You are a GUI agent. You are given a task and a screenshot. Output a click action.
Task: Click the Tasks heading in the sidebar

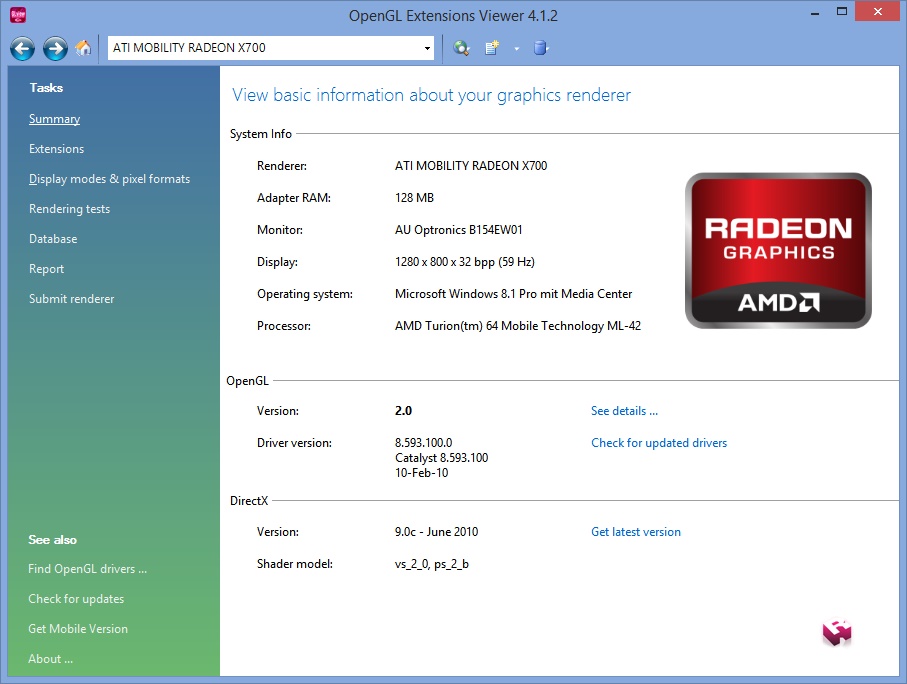point(46,88)
